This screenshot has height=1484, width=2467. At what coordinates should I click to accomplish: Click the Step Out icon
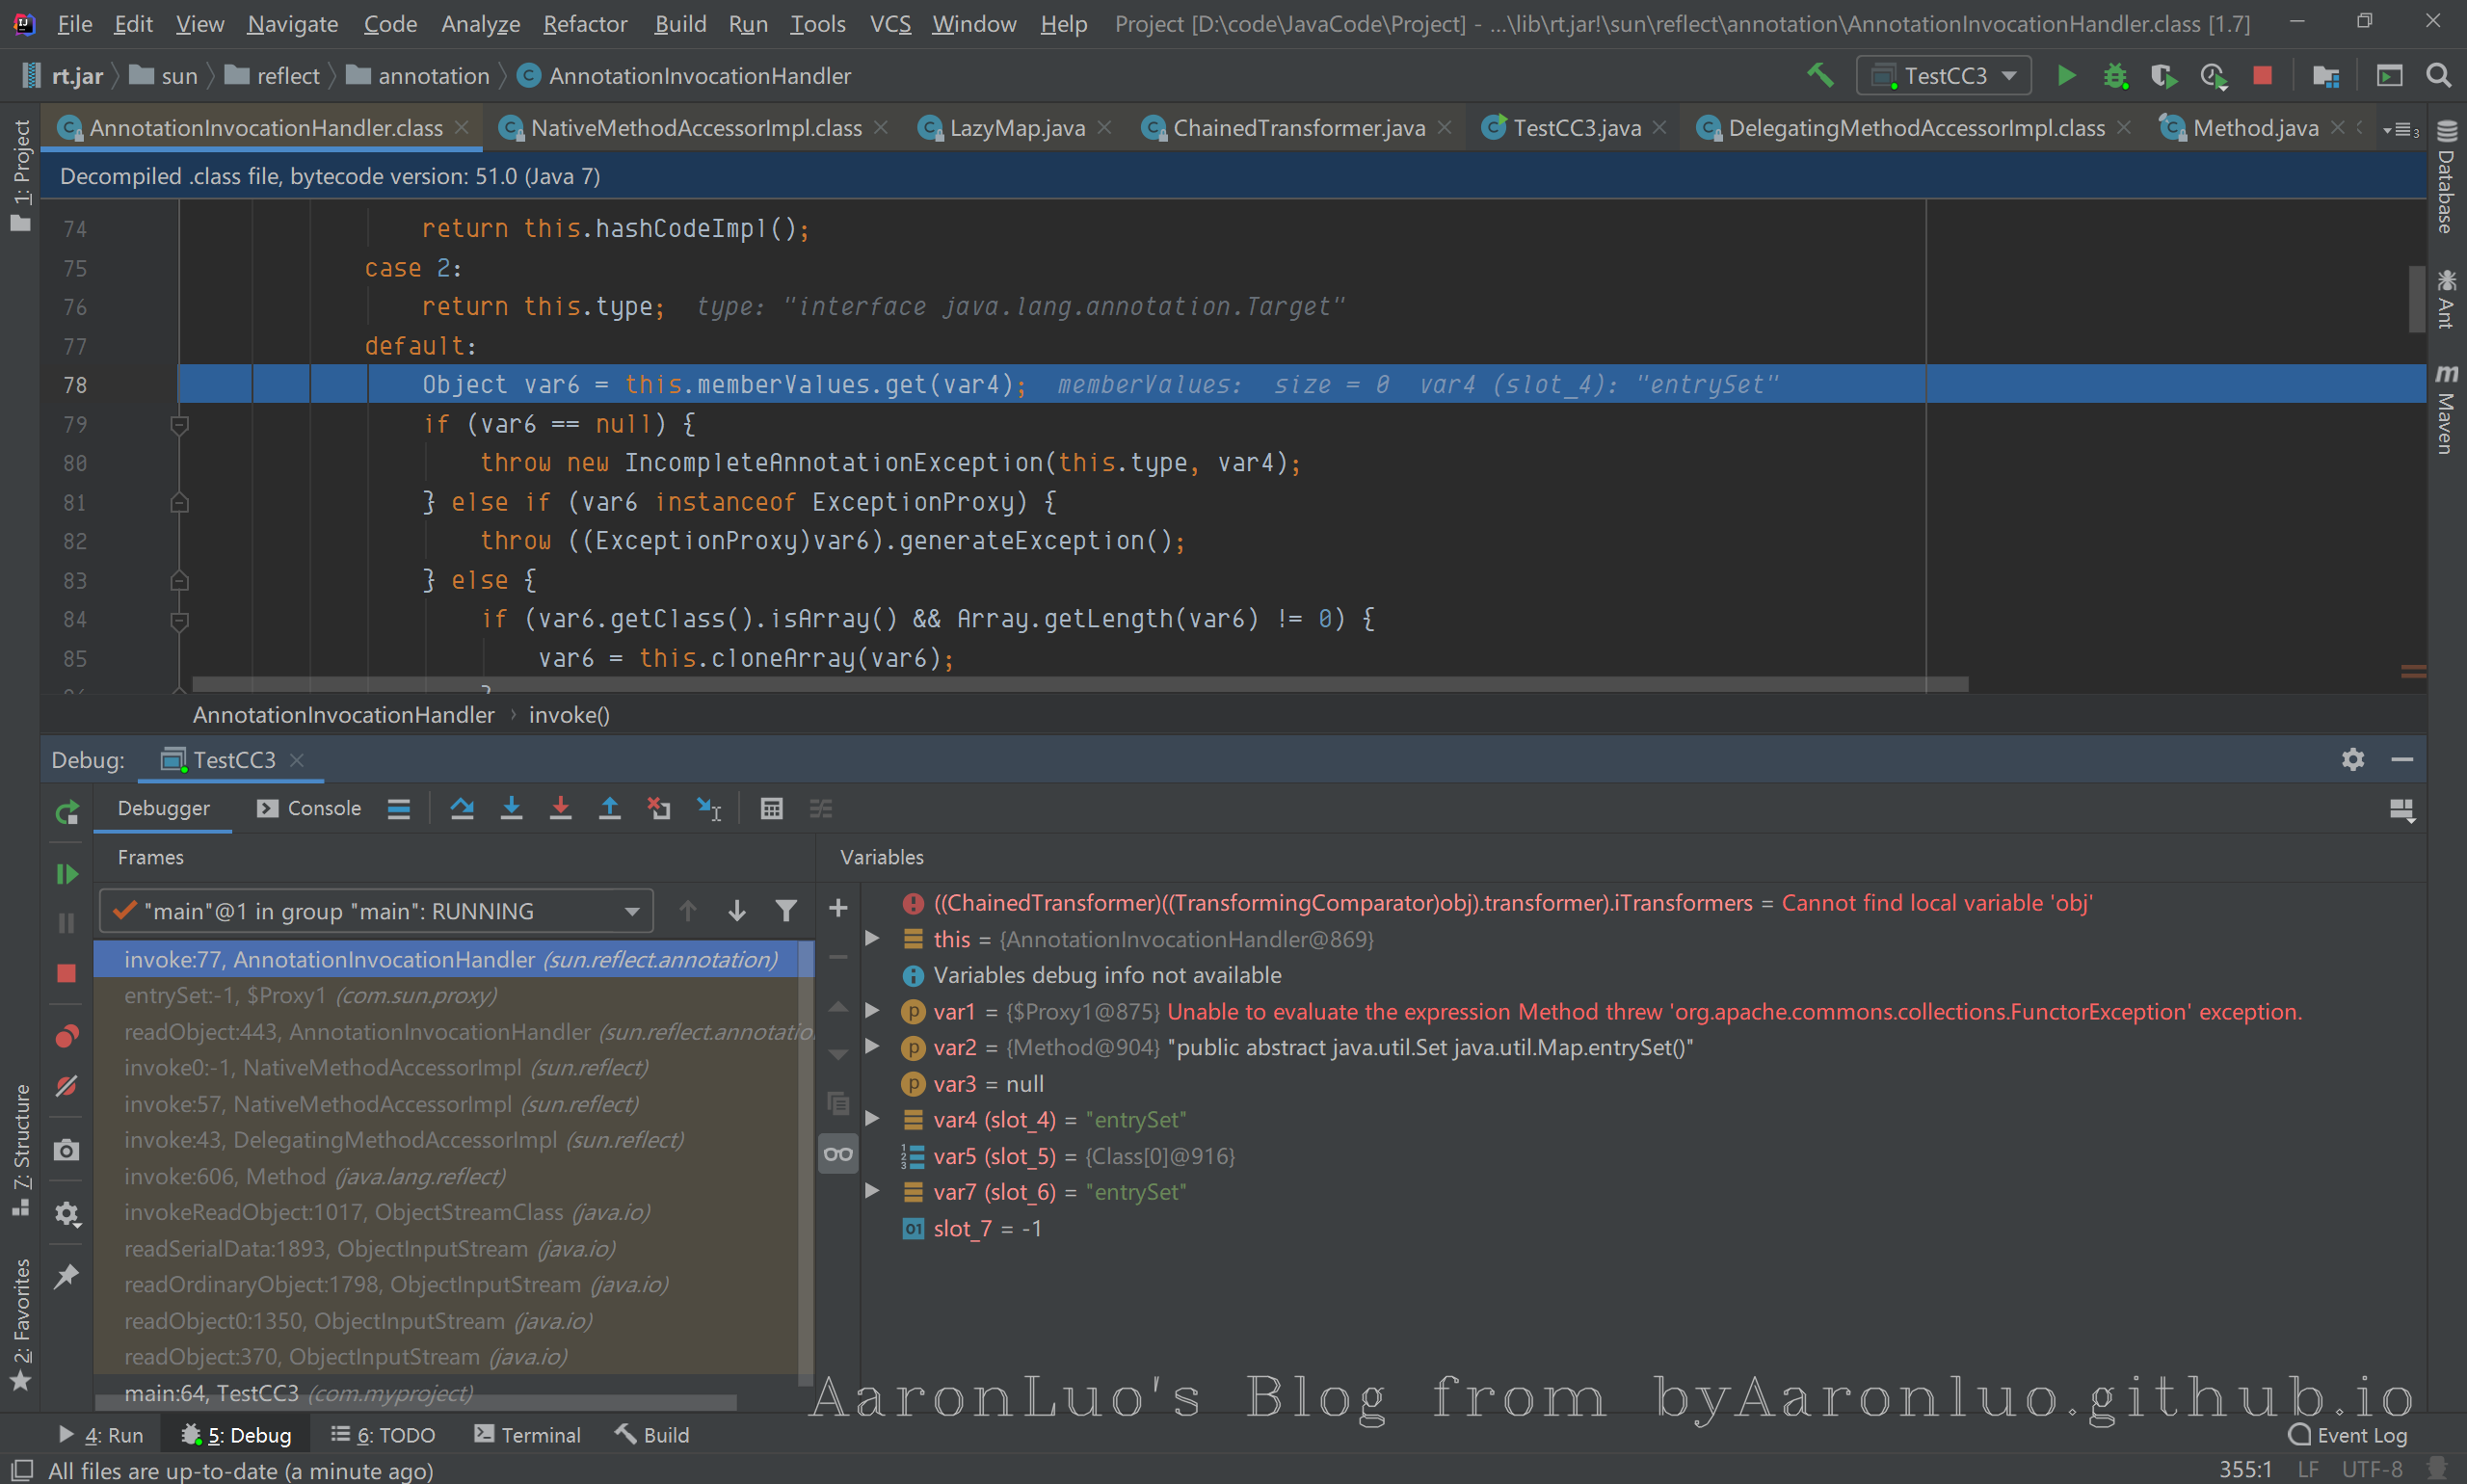[x=609, y=809]
